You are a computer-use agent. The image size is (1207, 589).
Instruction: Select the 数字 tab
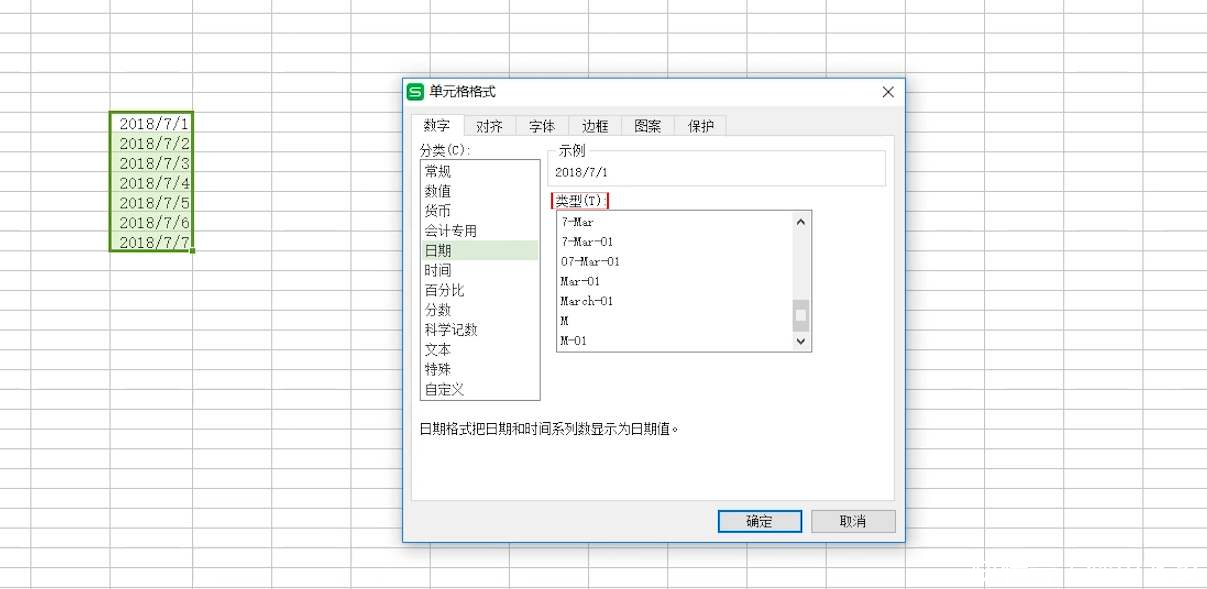437,125
